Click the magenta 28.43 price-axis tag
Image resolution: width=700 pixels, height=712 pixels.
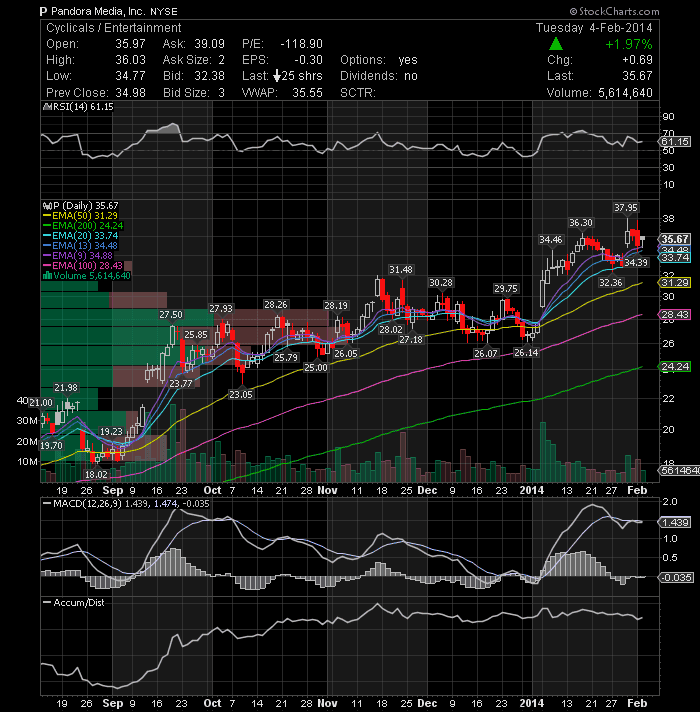(675, 315)
